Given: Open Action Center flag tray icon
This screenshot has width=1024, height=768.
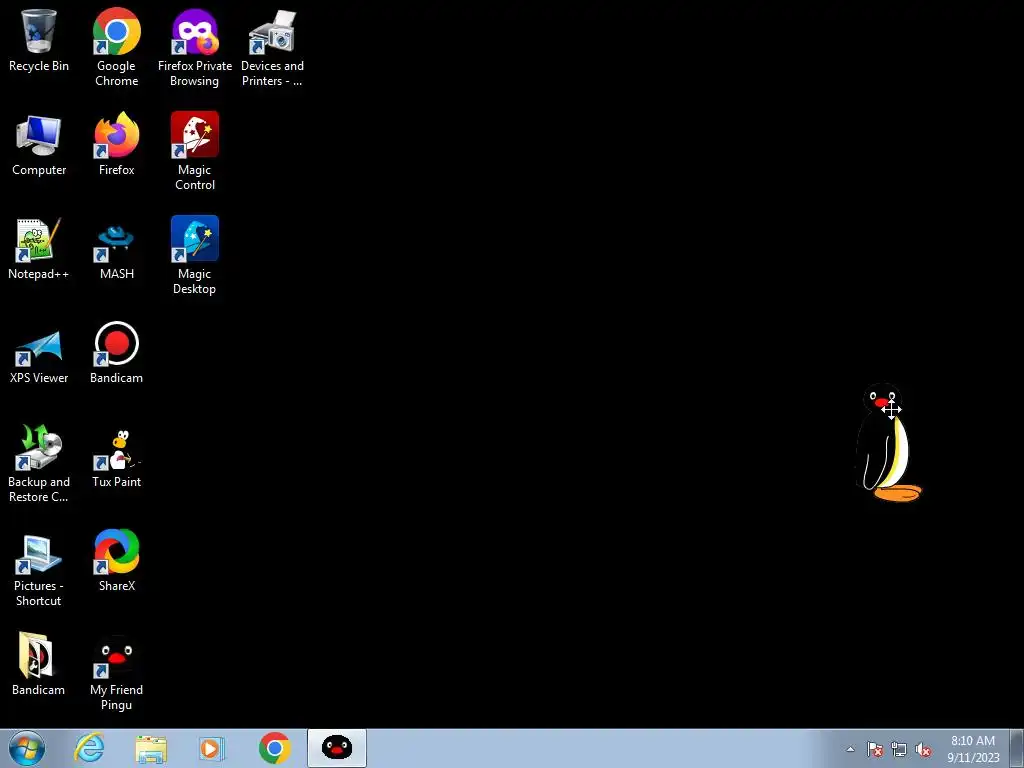Looking at the screenshot, I should click(875, 749).
